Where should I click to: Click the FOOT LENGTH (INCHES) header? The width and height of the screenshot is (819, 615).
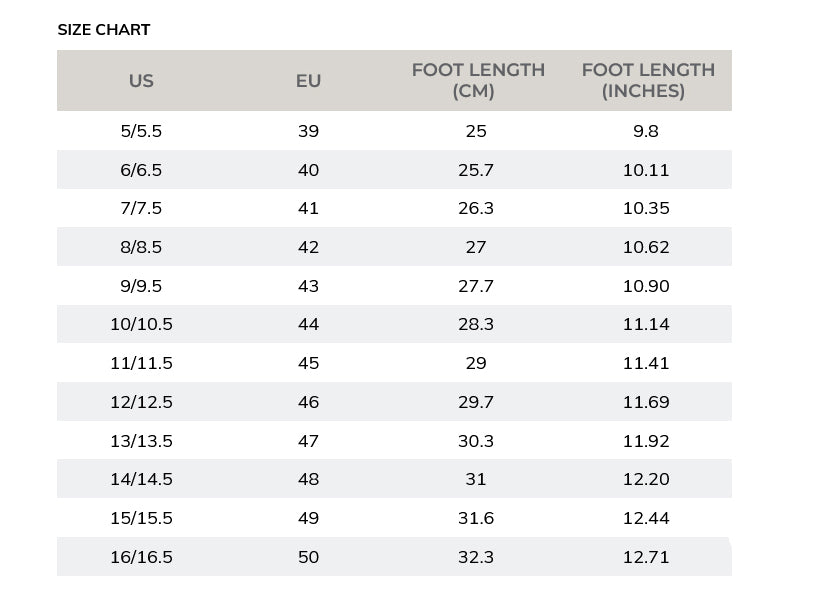(647, 81)
